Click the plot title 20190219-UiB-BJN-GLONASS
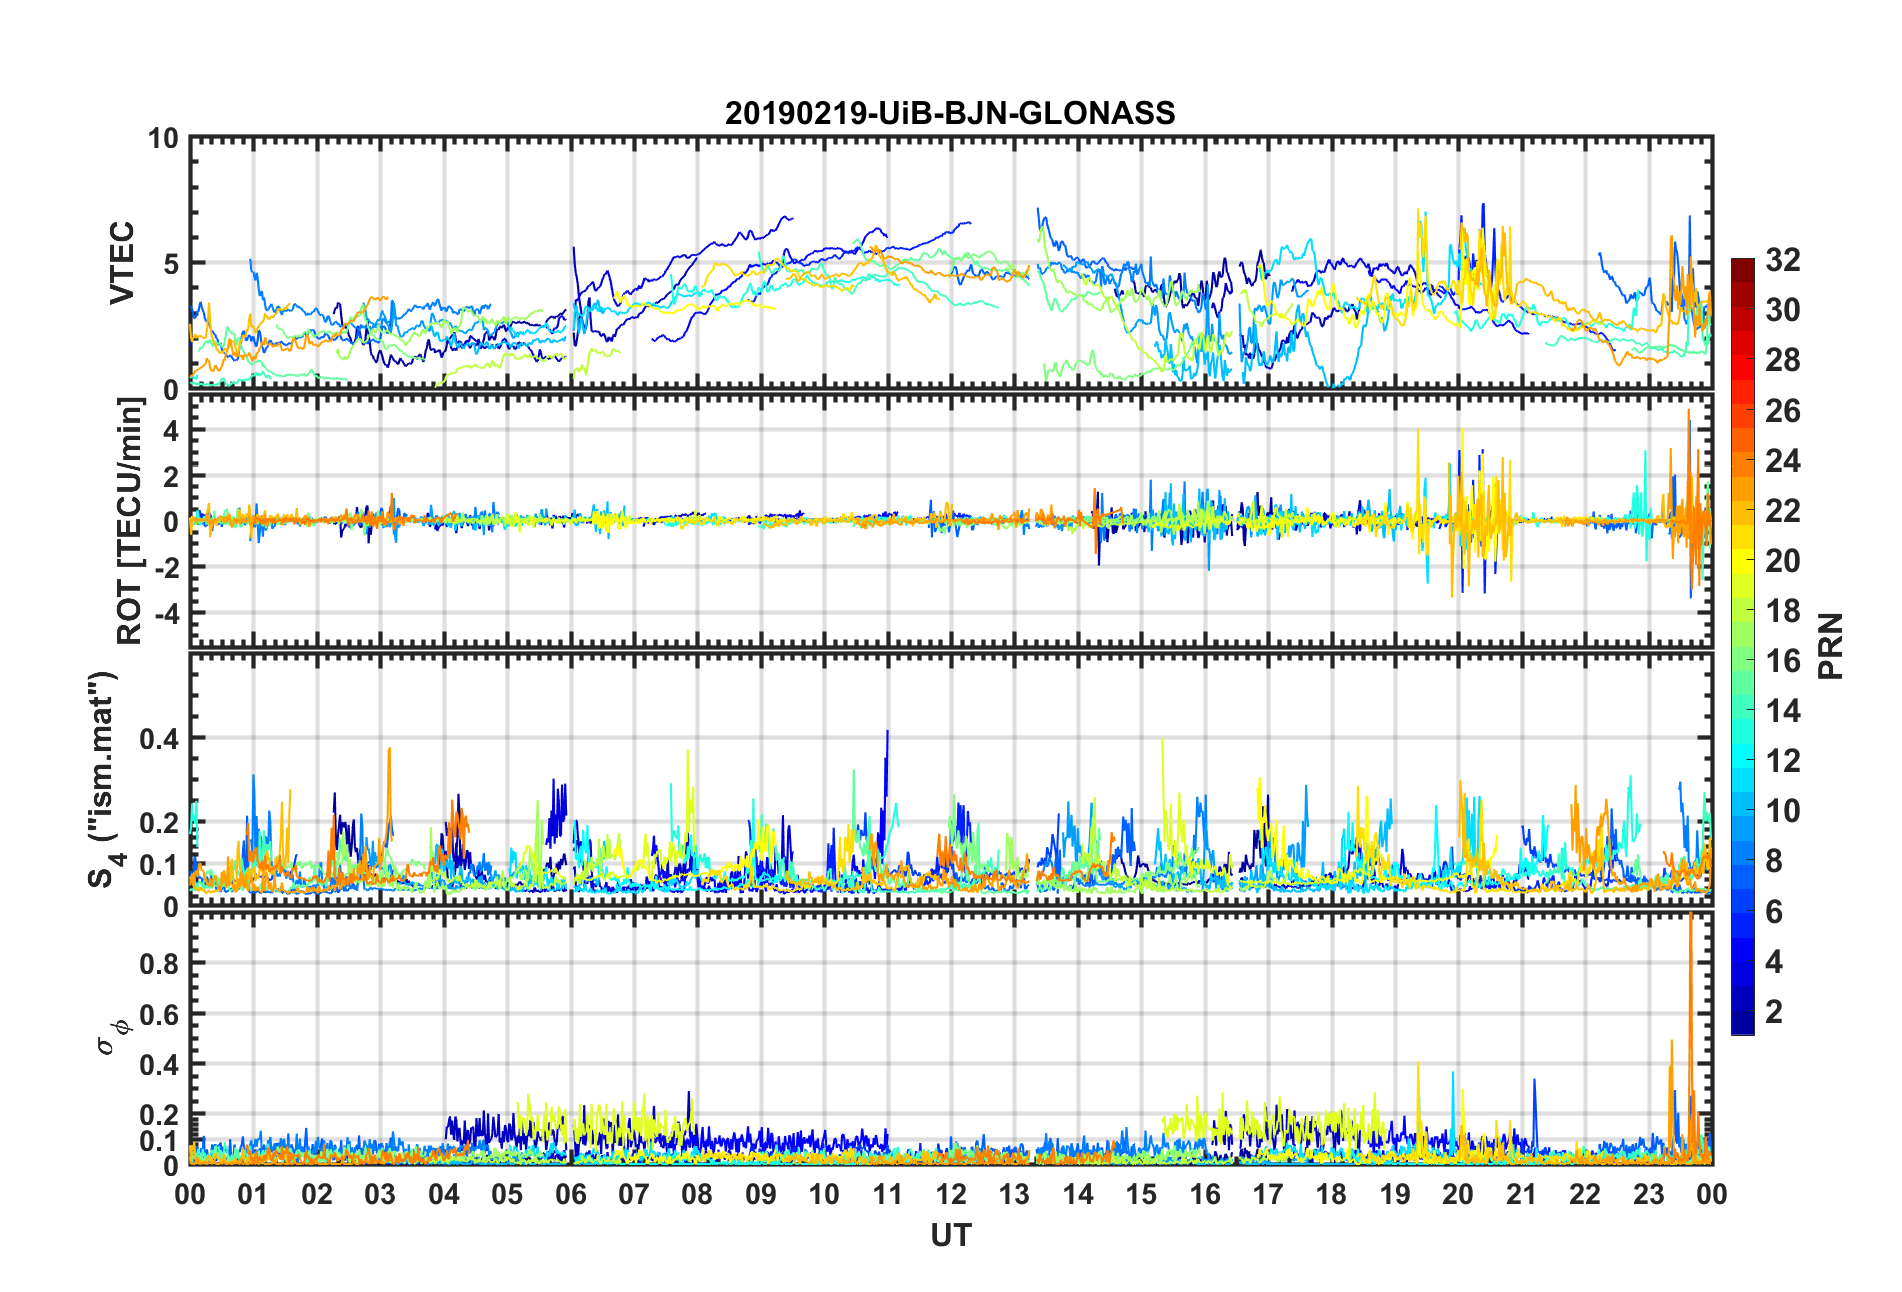Screen dimensions: 1902x1292 (950, 113)
